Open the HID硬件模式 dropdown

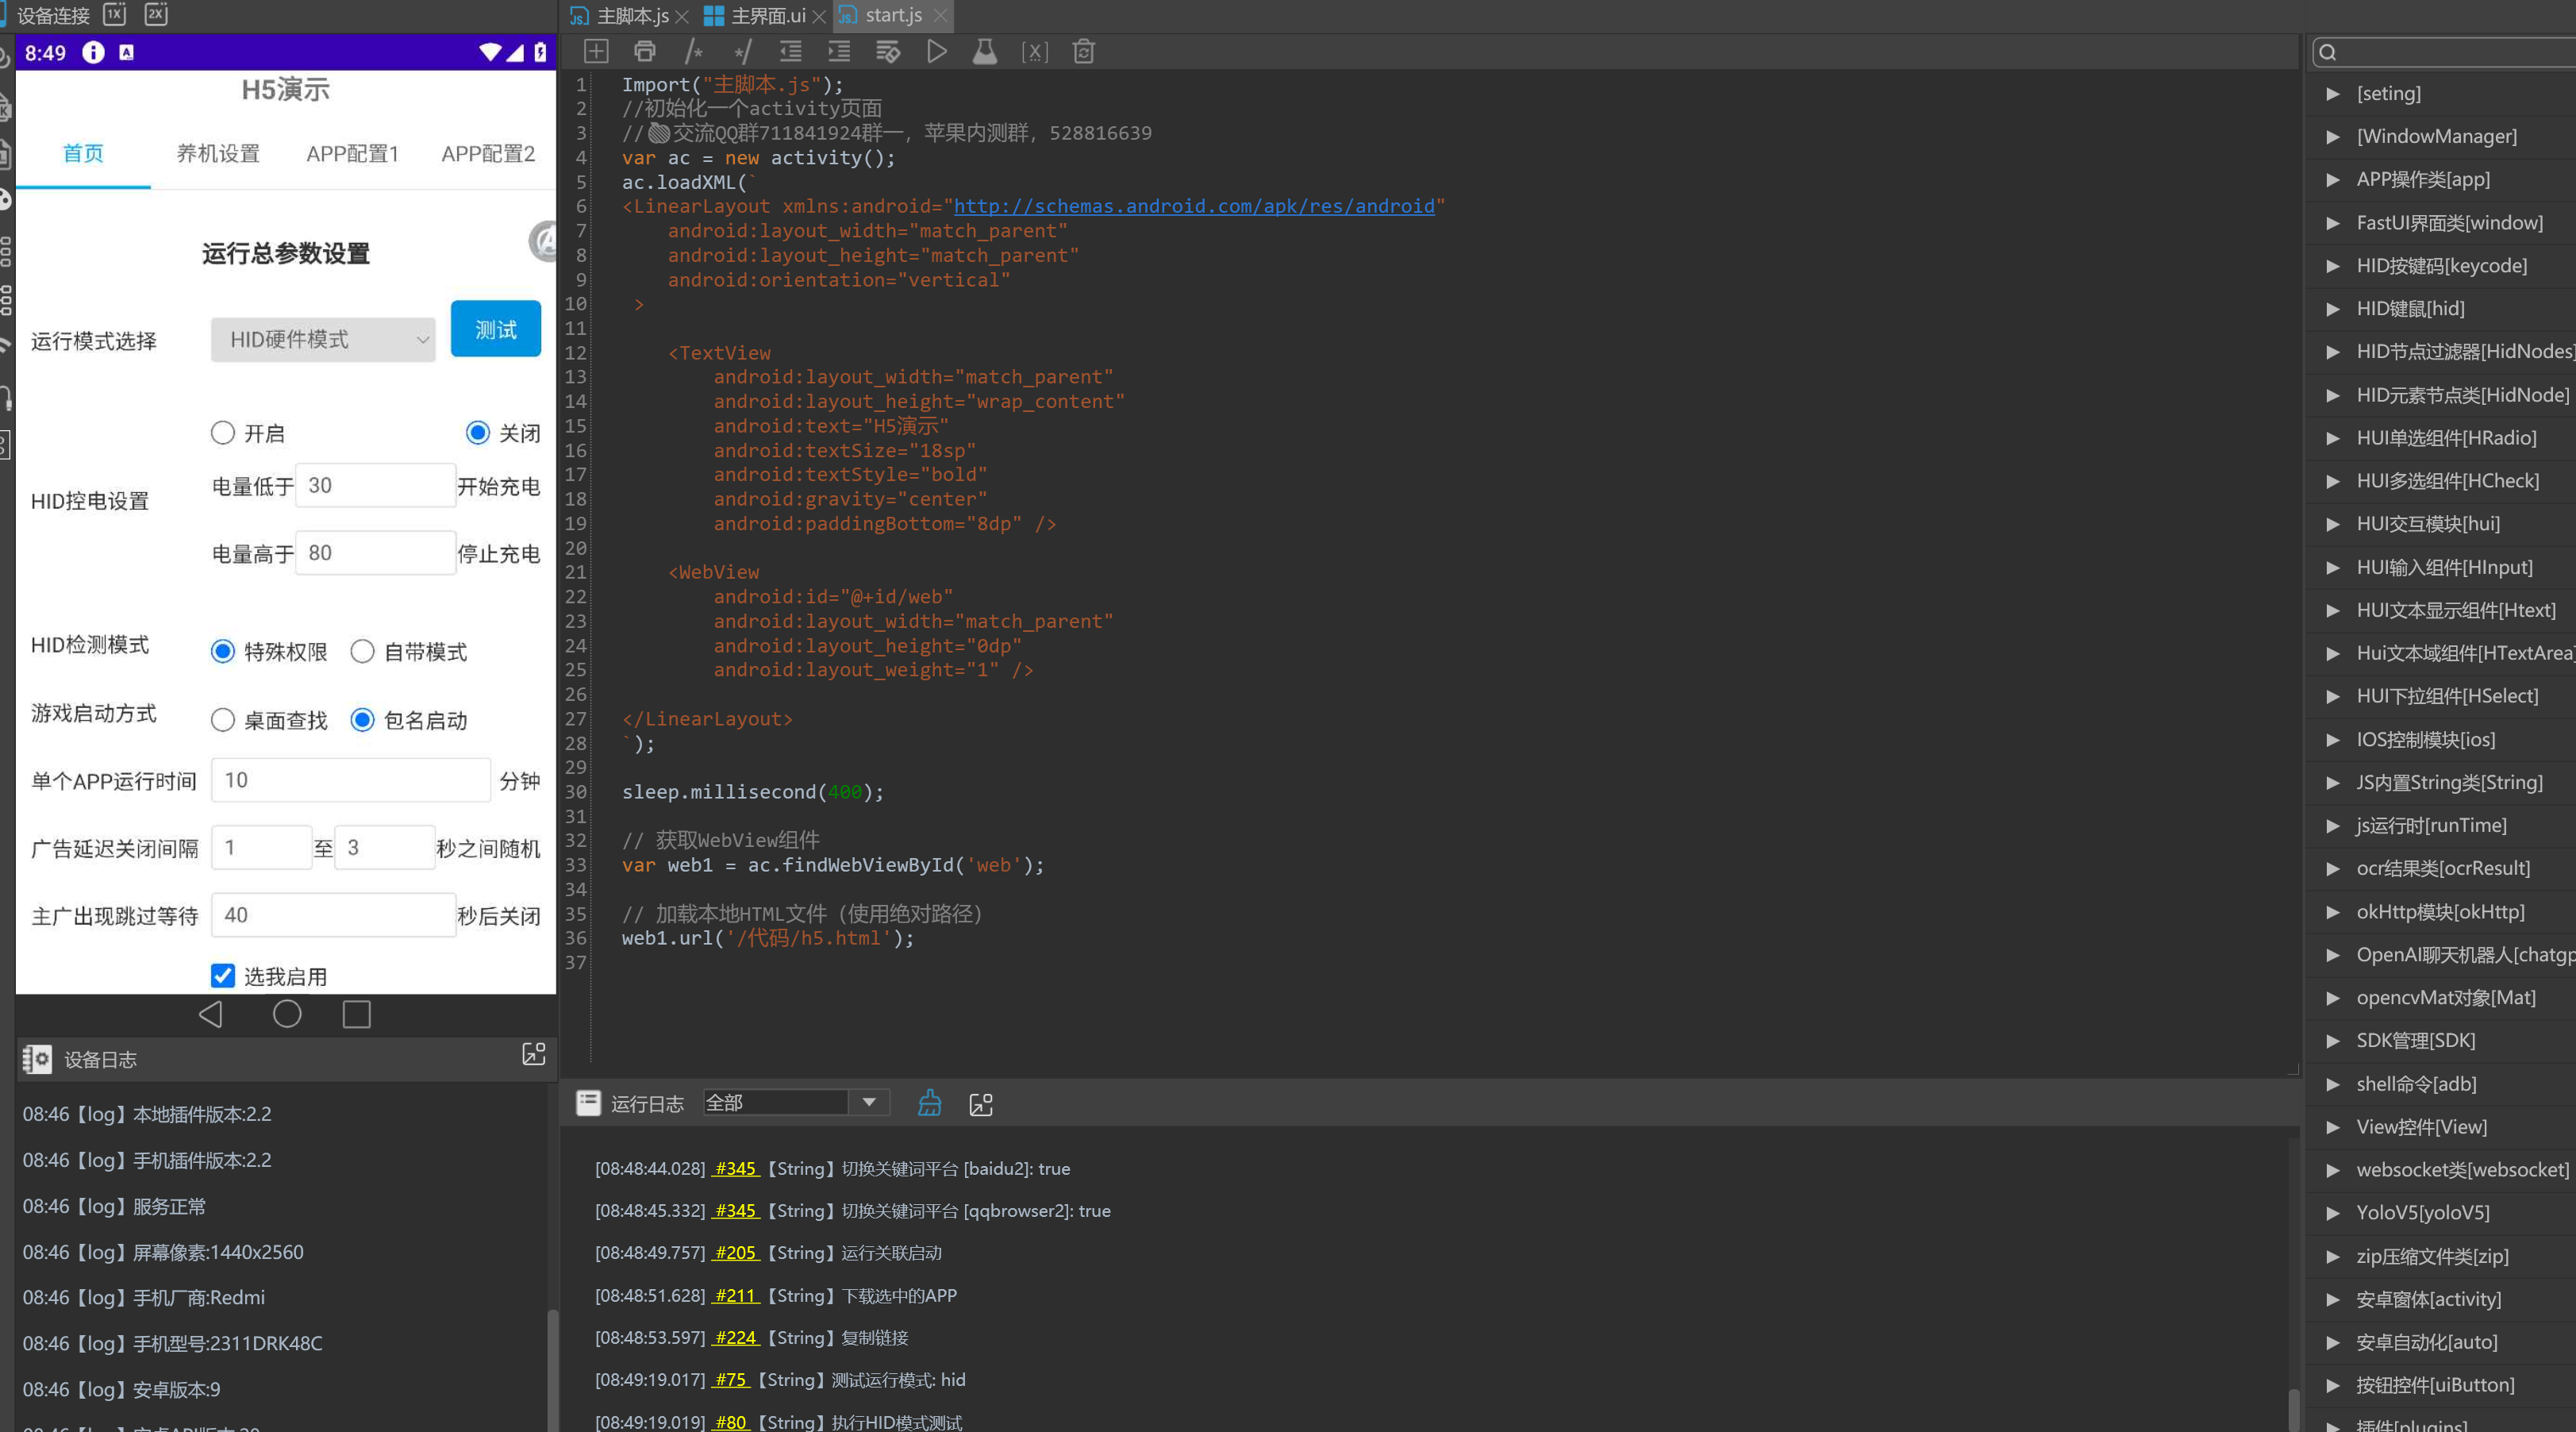click(323, 340)
